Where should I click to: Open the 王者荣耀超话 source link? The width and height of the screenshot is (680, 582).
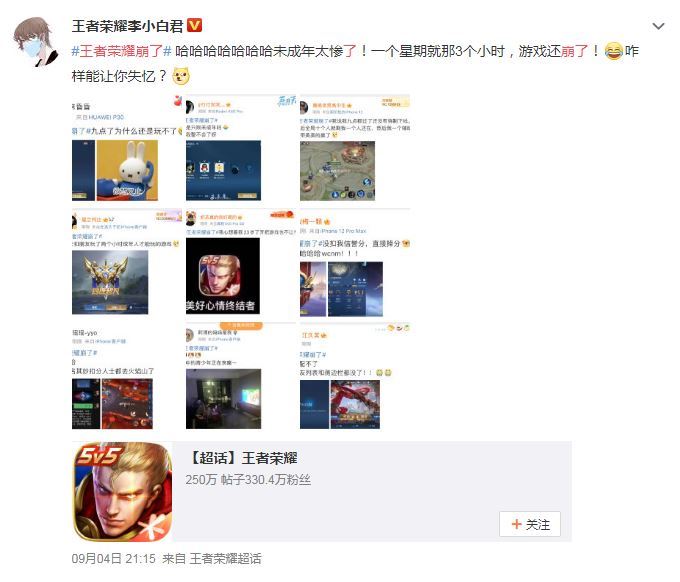(225, 559)
